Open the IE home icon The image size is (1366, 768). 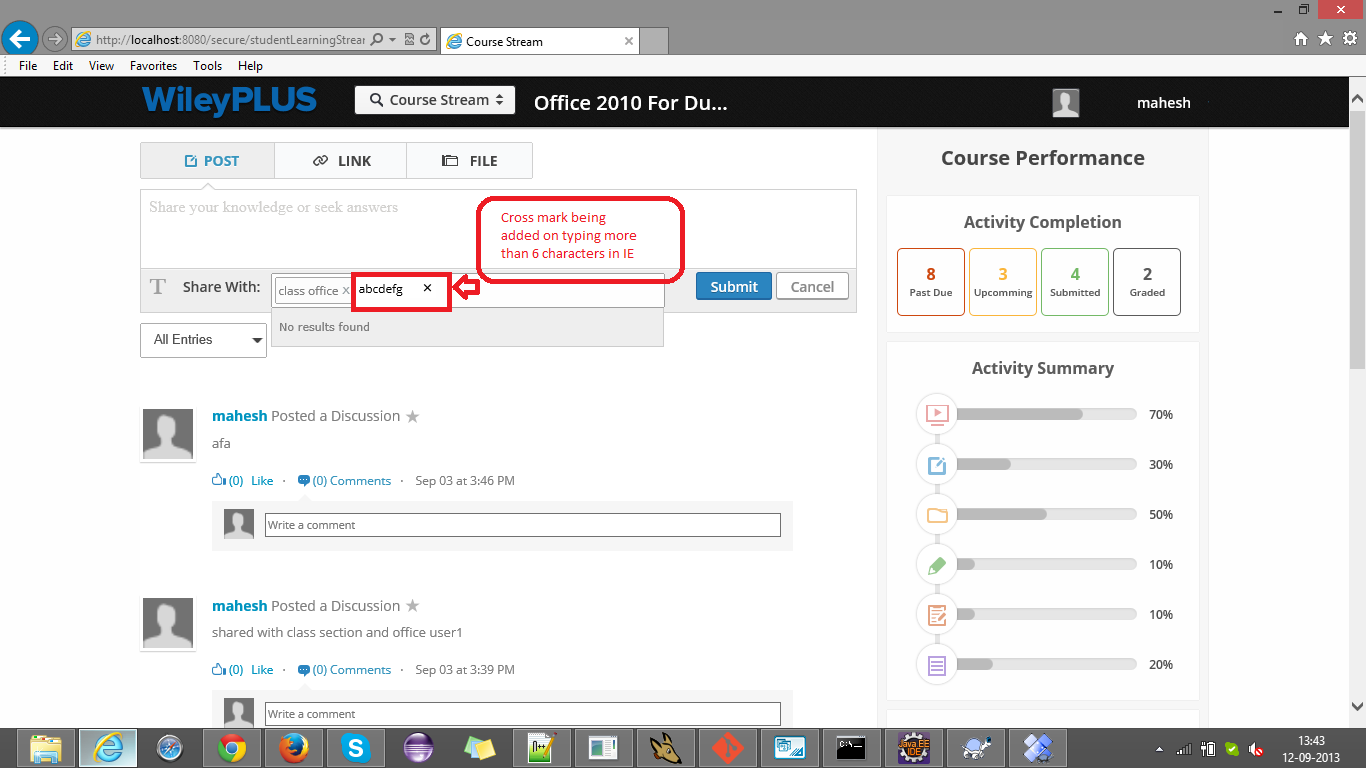[1301, 38]
